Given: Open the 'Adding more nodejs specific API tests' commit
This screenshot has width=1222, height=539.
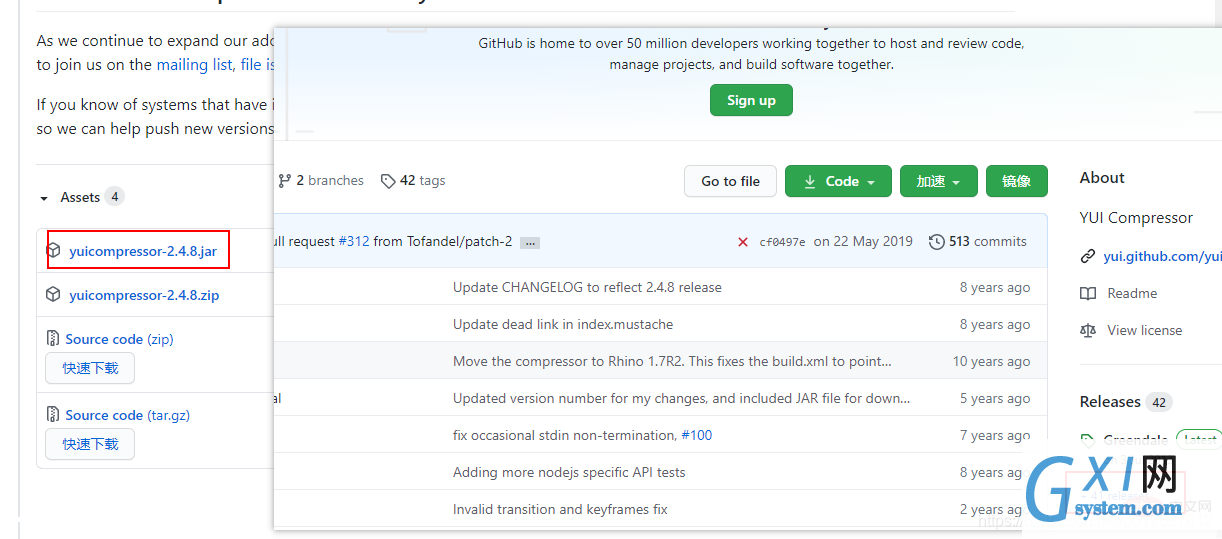Looking at the screenshot, I should (x=569, y=472).
